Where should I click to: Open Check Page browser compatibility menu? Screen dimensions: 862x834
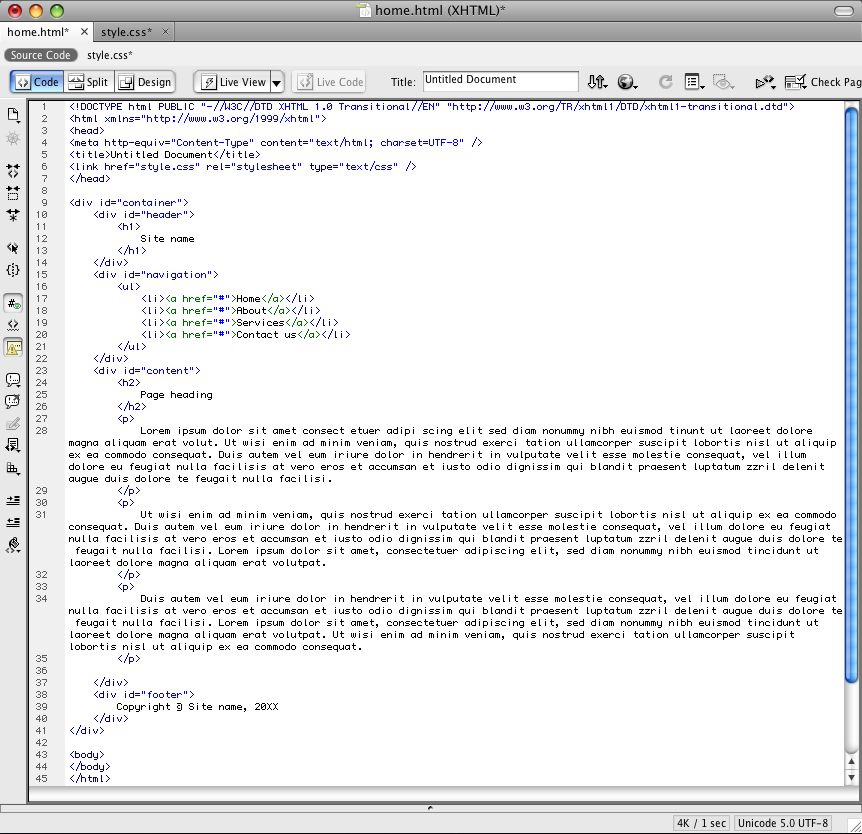(x=822, y=82)
